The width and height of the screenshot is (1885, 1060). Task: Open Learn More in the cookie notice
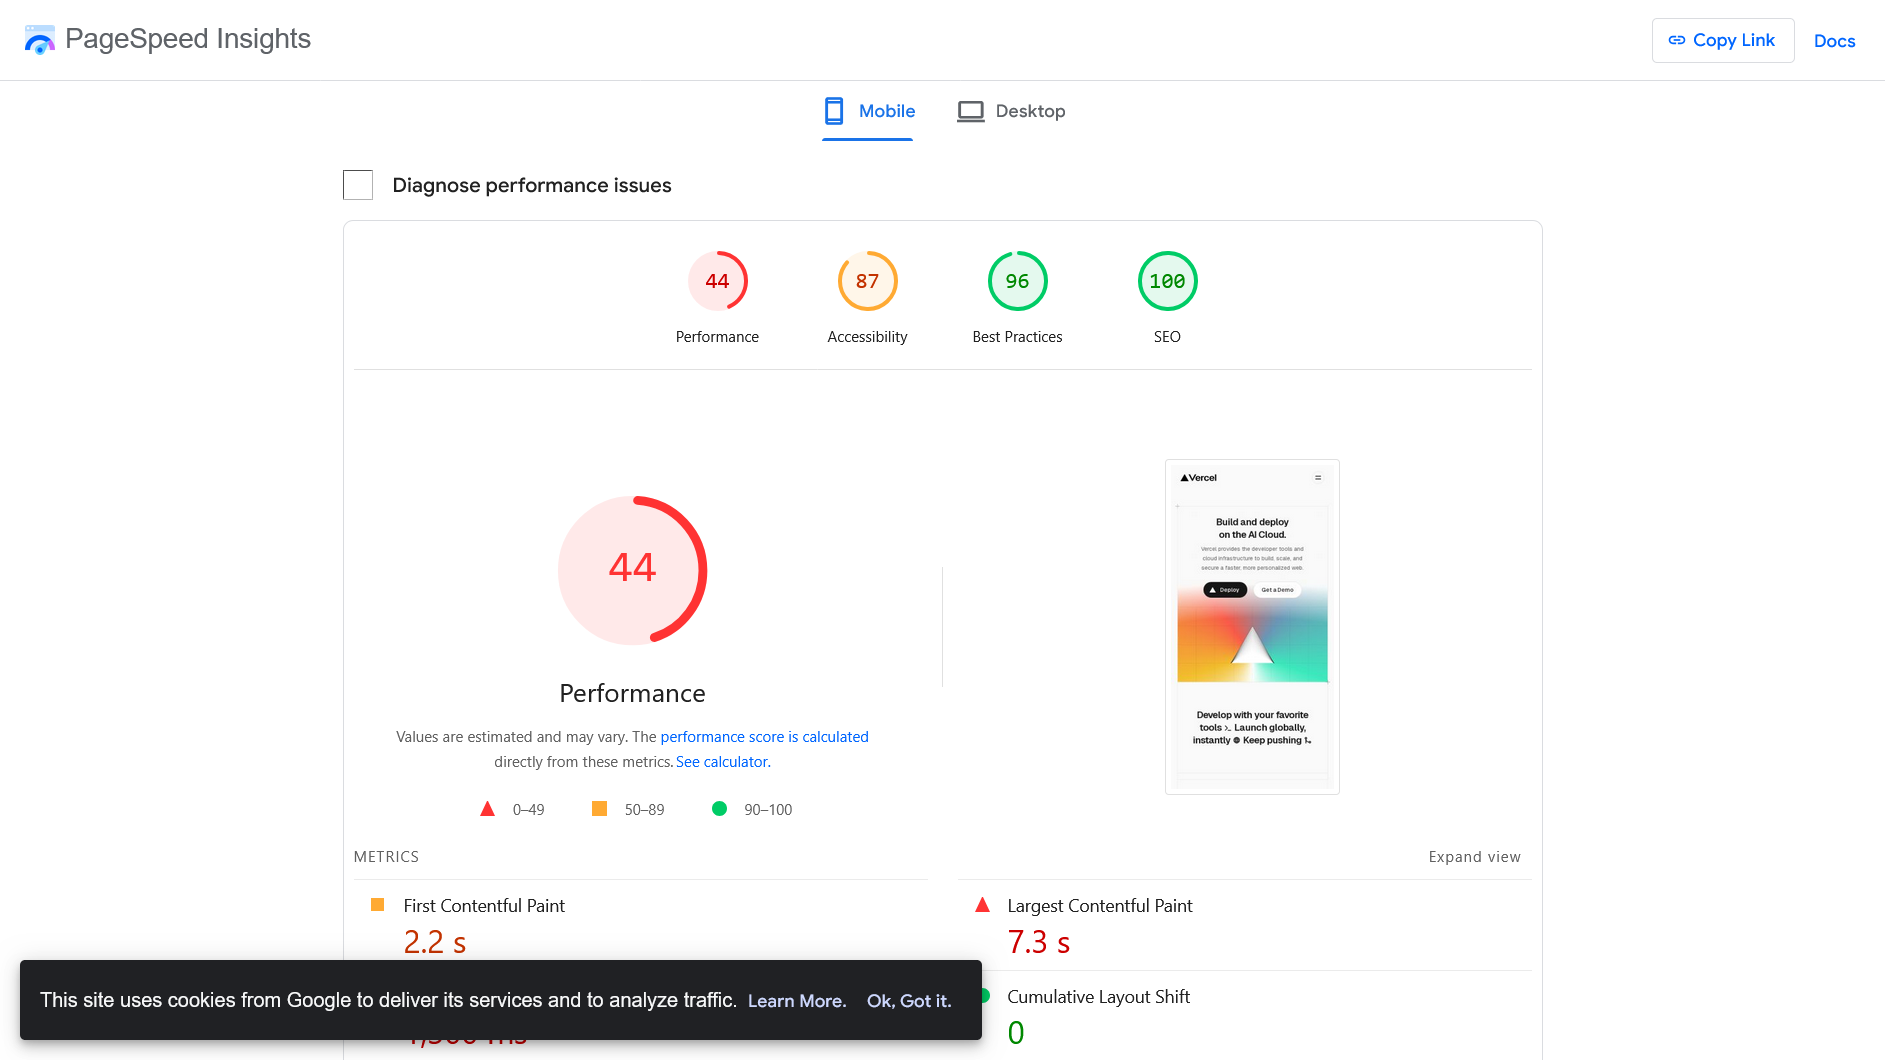click(x=797, y=1001)
